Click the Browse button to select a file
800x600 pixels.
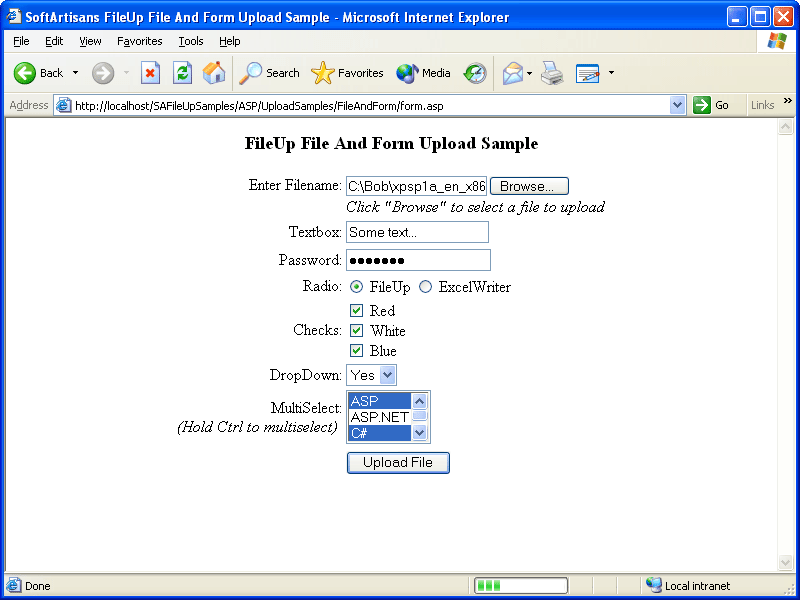(528, 186)
